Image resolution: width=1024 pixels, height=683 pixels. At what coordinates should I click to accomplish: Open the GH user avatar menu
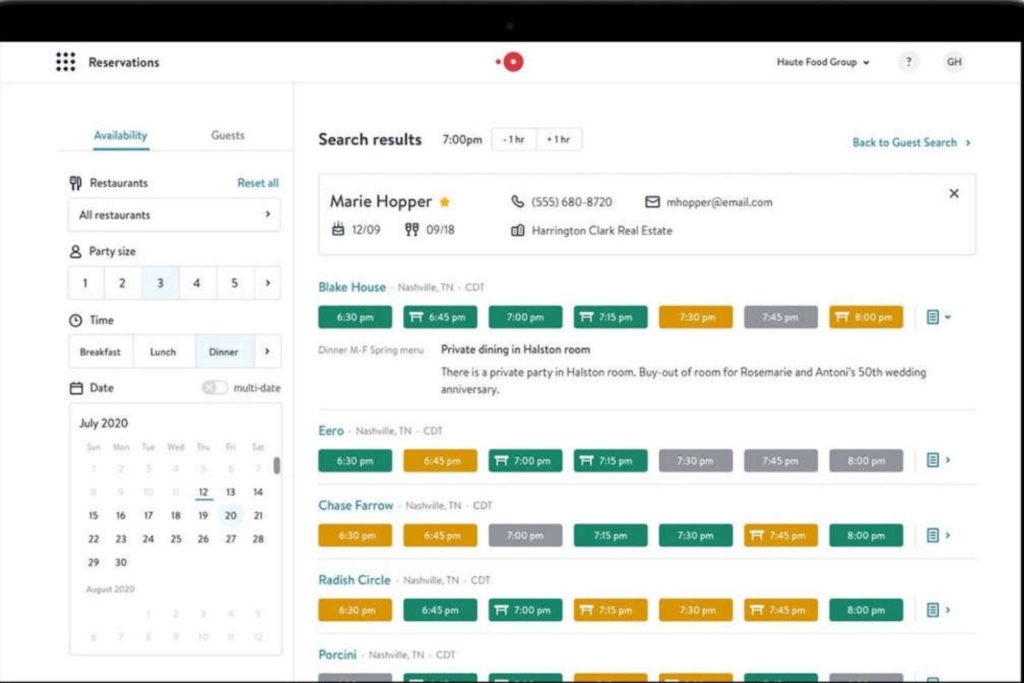(x=954, y=62)
